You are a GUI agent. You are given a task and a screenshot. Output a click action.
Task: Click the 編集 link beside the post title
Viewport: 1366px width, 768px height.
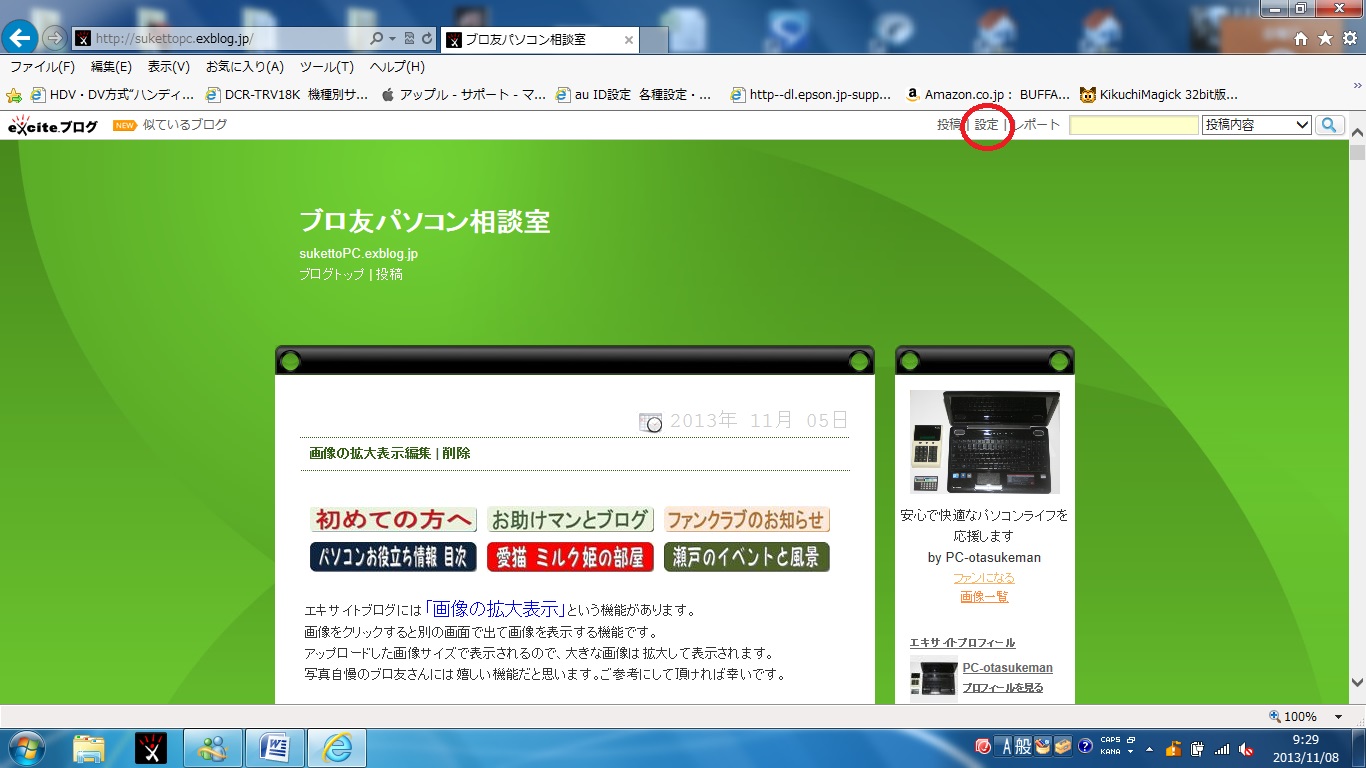click(x=419, y=453)
